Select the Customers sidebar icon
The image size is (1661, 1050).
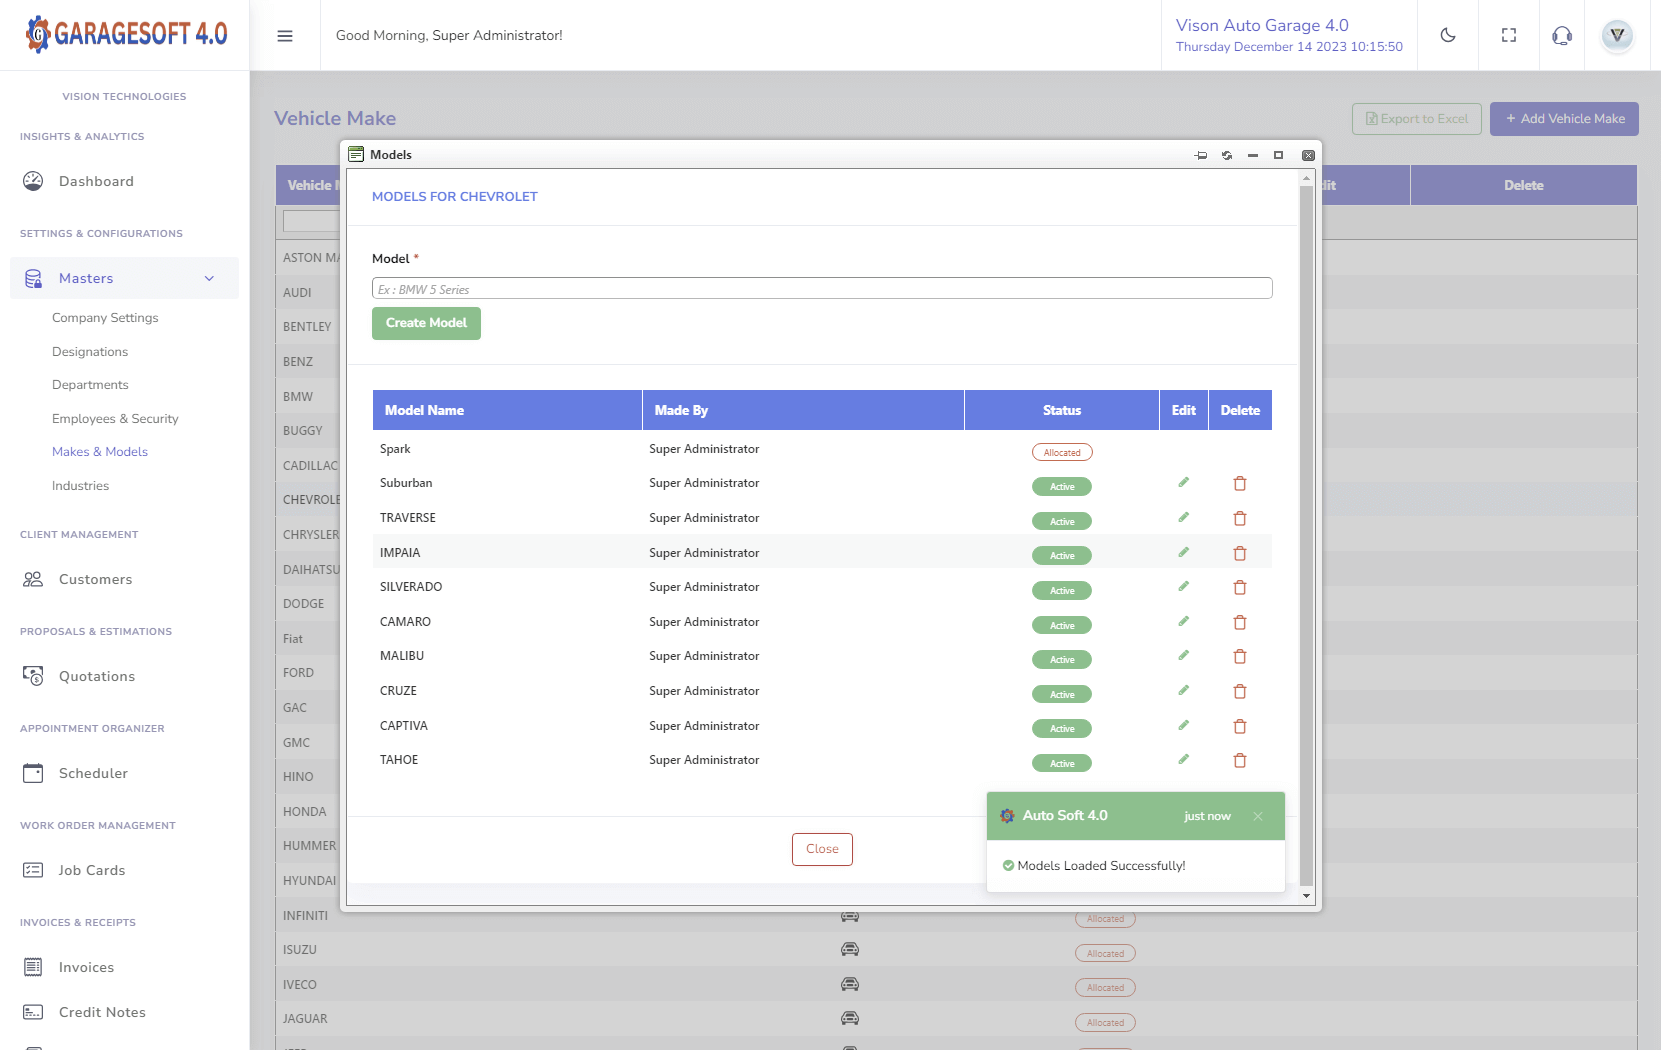point(33,579)
